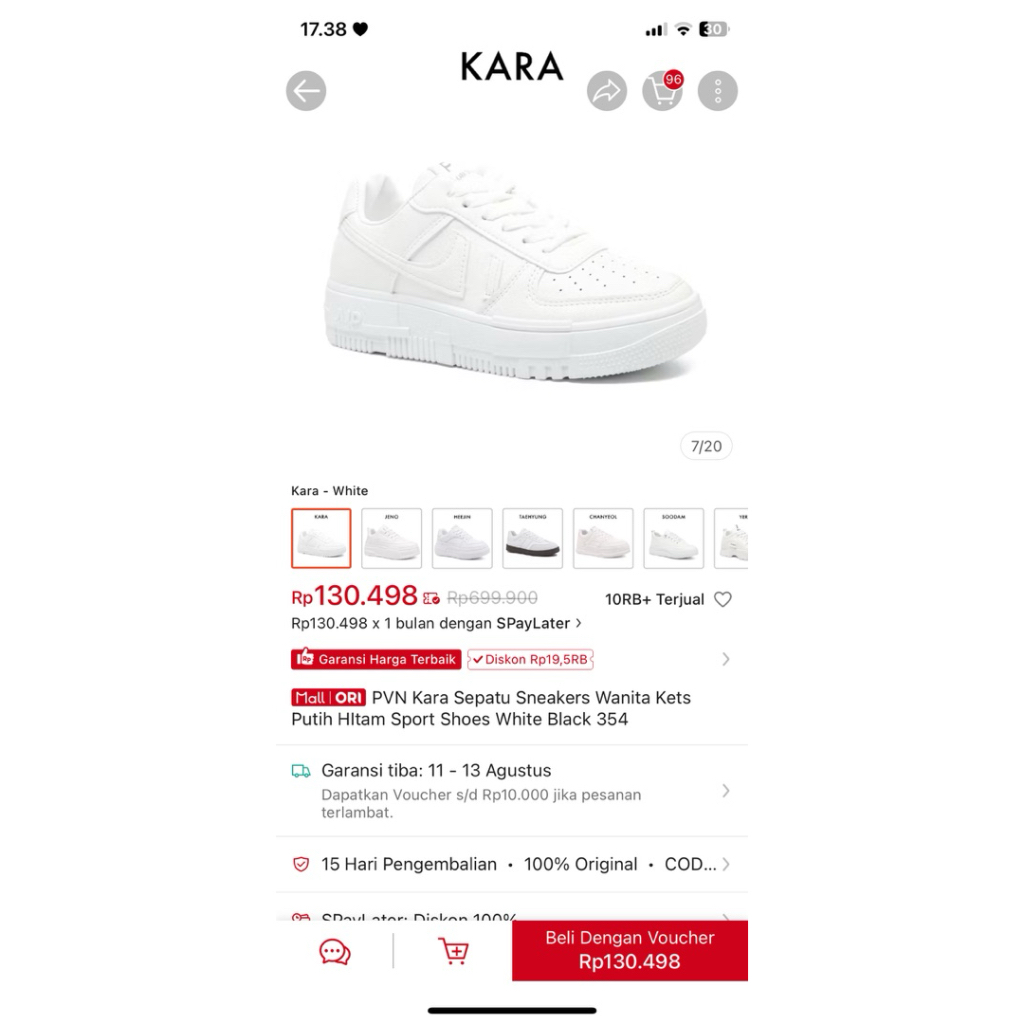The width and height of the screenshot is (1024, 1024).
Task: Expand 15 Hari Pengembalian row chevron
Action: click(726, 865)
